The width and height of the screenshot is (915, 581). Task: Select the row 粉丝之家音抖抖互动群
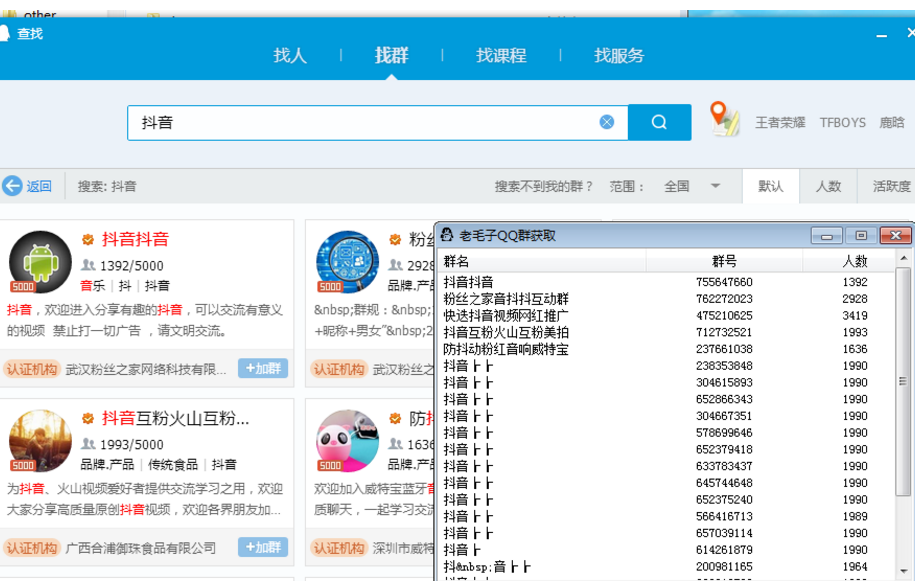click(x=665, y=299)
